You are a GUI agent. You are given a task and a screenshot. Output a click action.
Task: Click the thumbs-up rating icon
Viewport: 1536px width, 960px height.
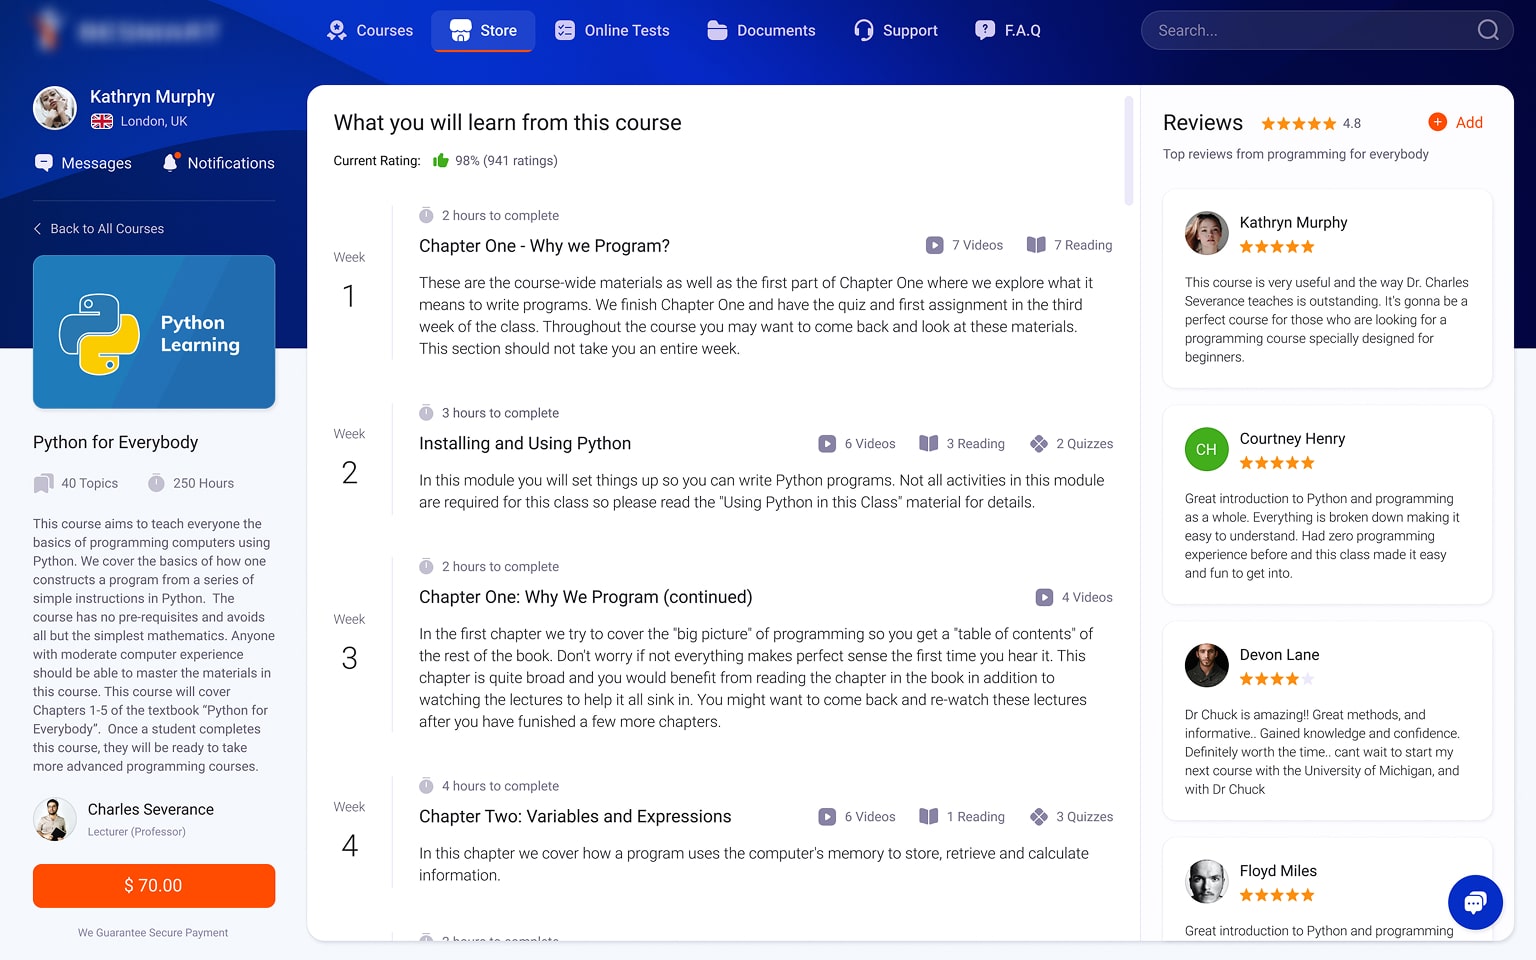[440, 160]
